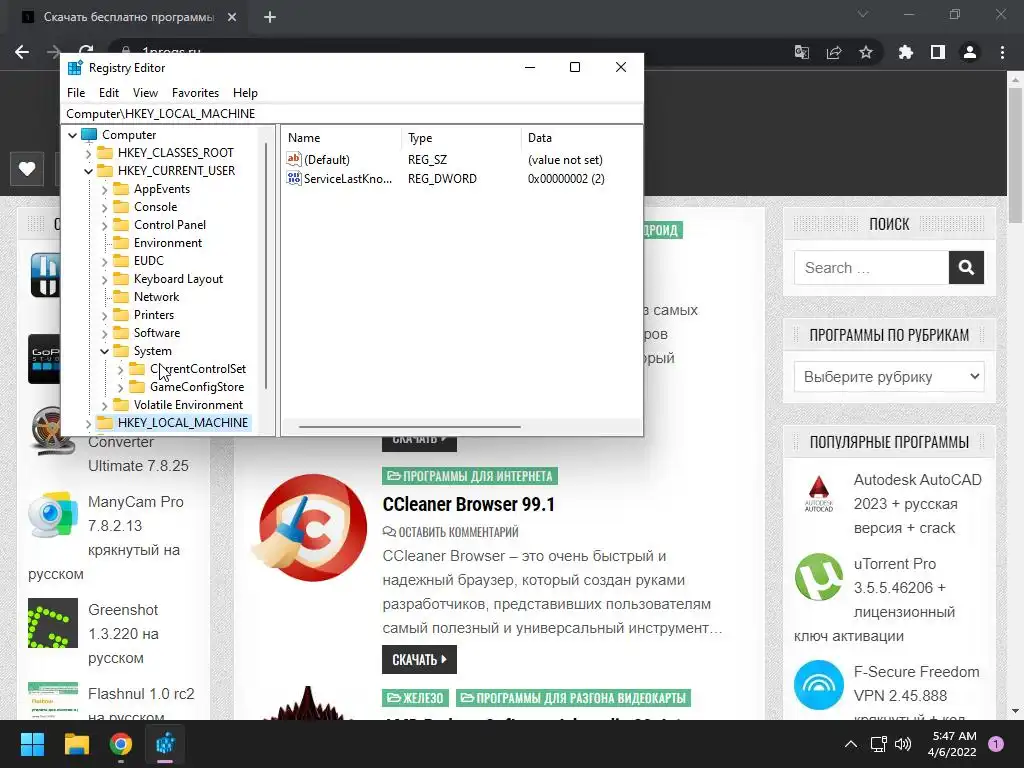Open the Help menu in Registry Editor
Viewport: 1024px width, 768px height.
(245, 93)
